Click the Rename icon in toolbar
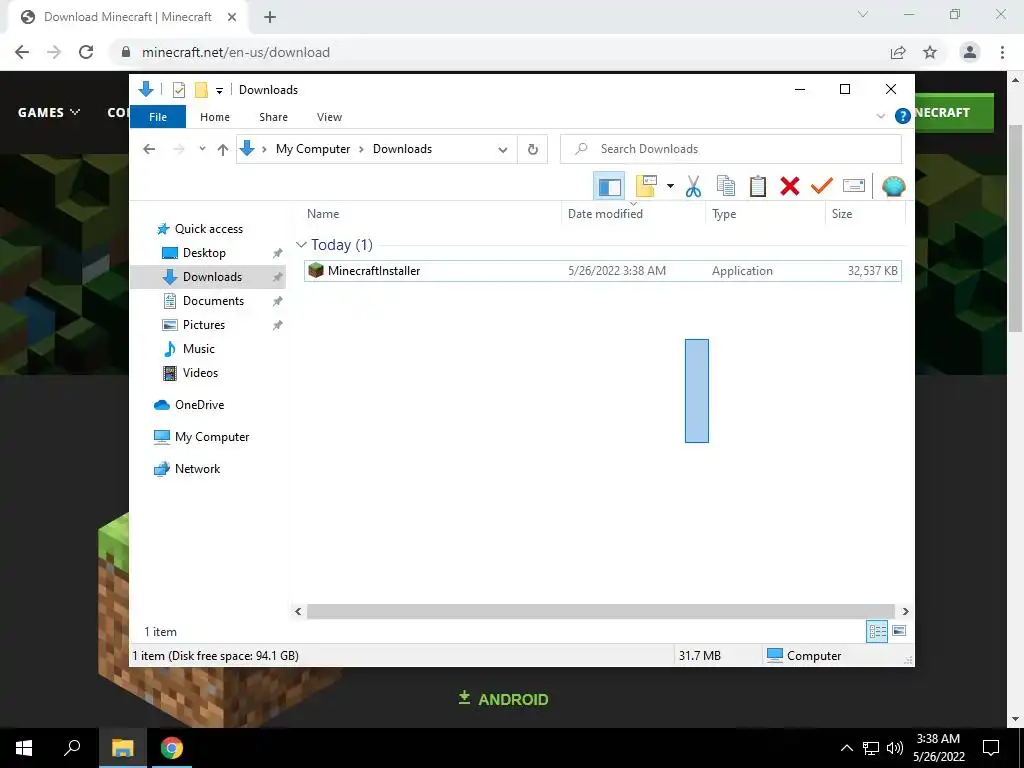The image size is (1024, 768). pyautogui.click(x=854, y=186)
